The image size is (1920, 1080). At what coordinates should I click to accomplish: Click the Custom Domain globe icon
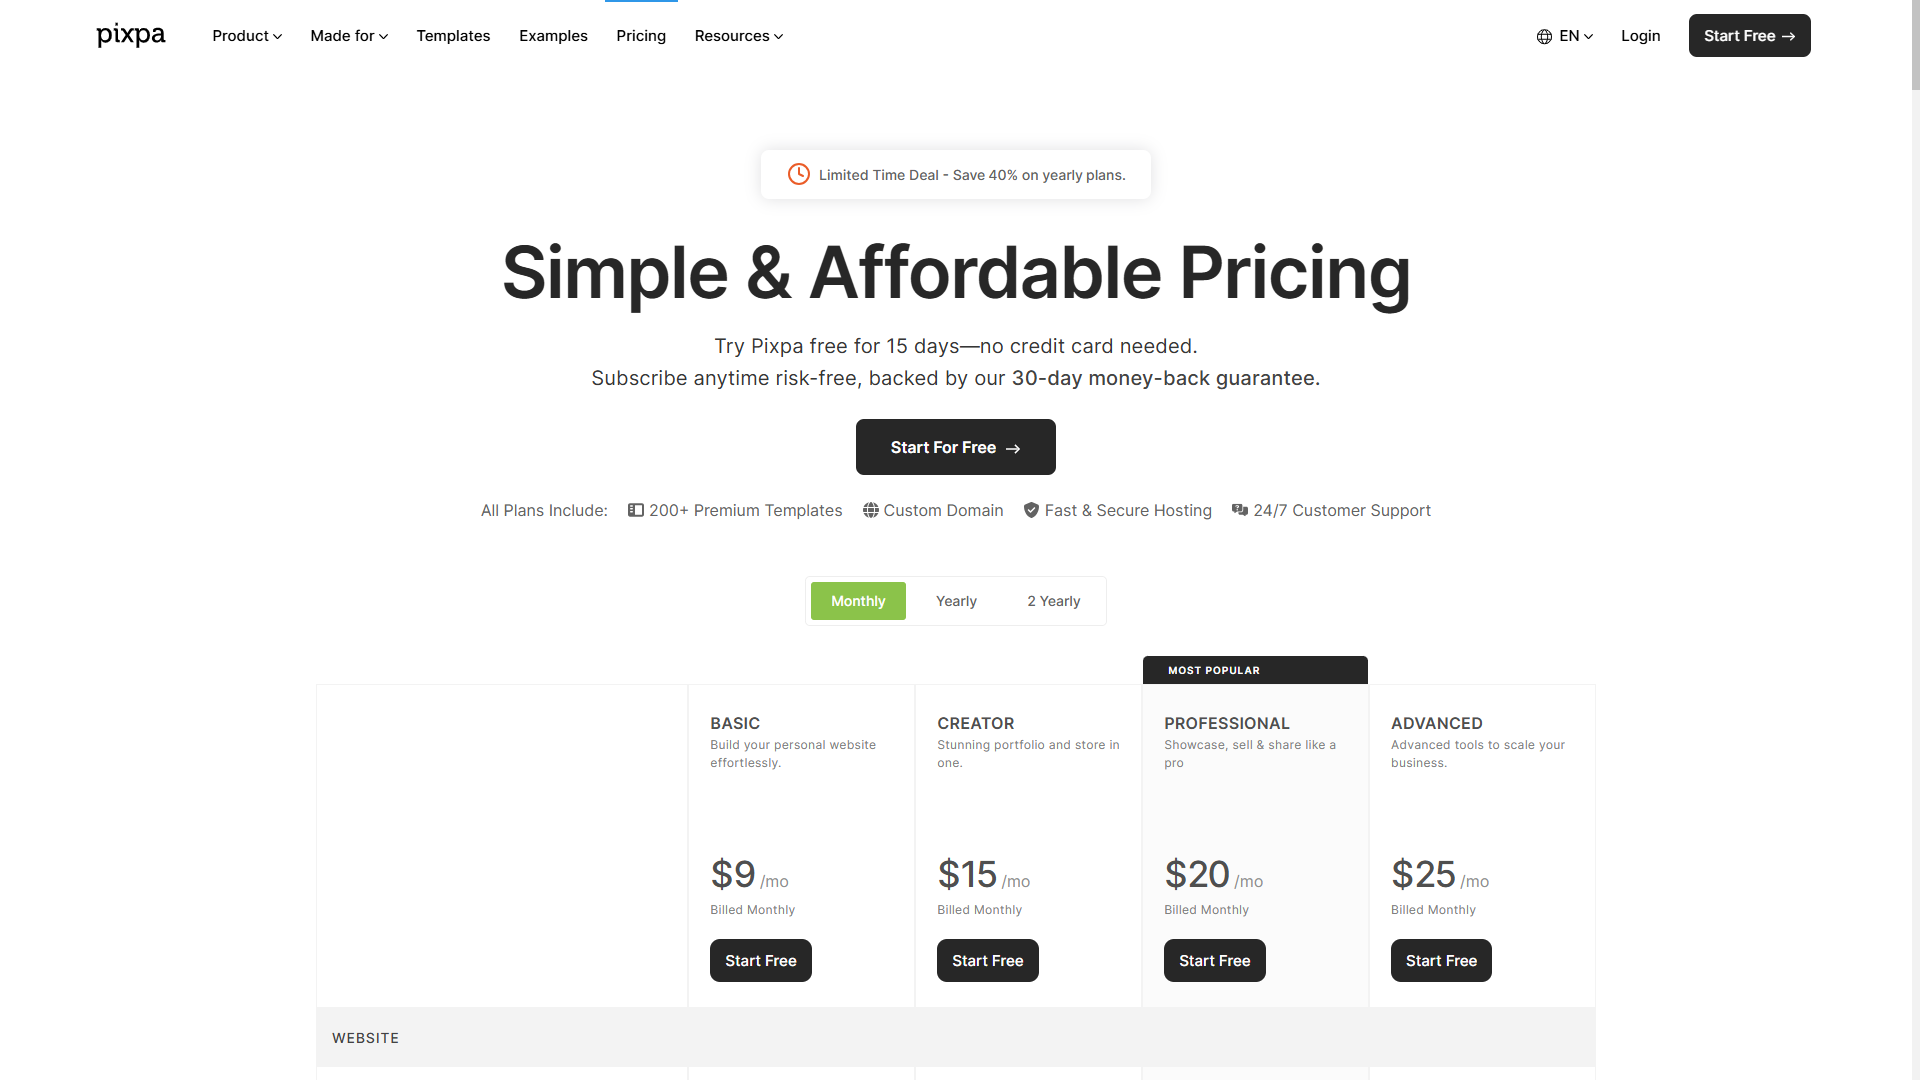pyautogui.click(x=871, y=510)
